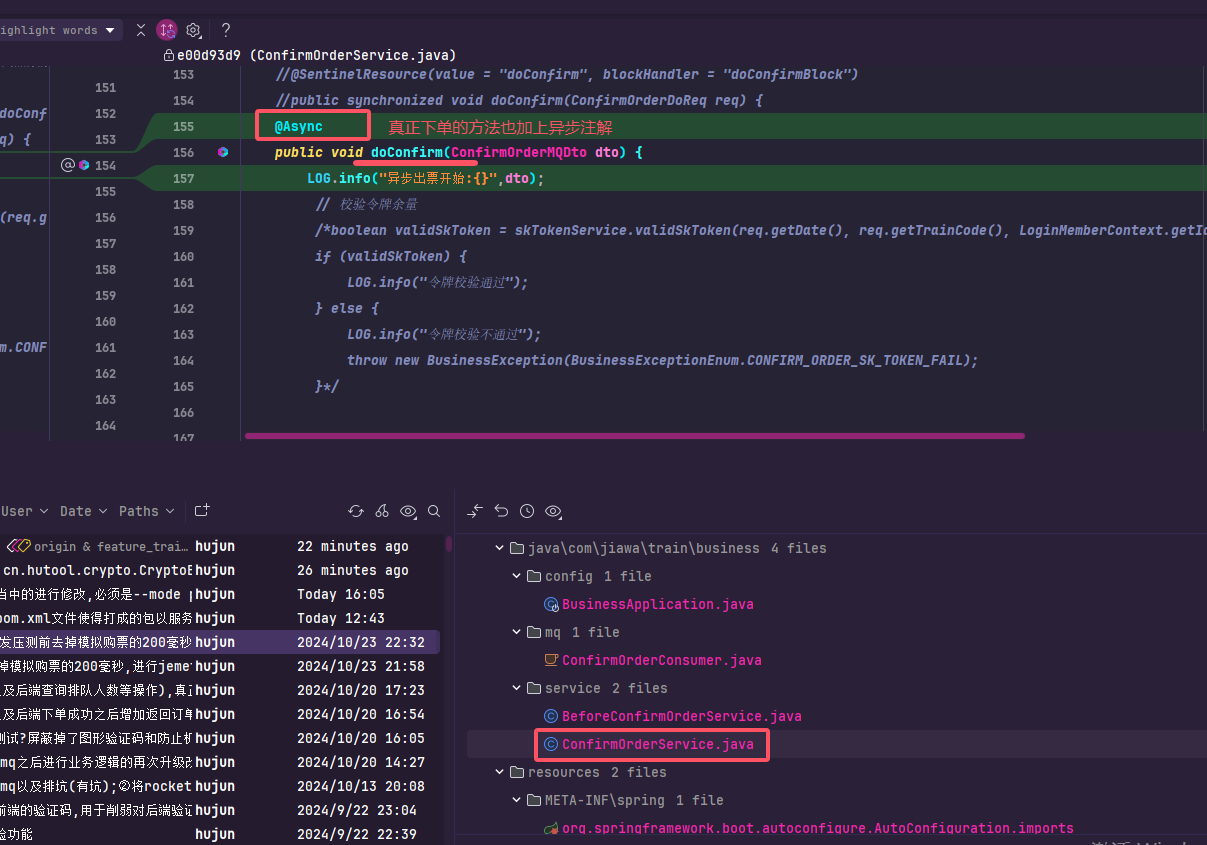Toggle synchronize scrolling in diff viewer

pos(167,30)
